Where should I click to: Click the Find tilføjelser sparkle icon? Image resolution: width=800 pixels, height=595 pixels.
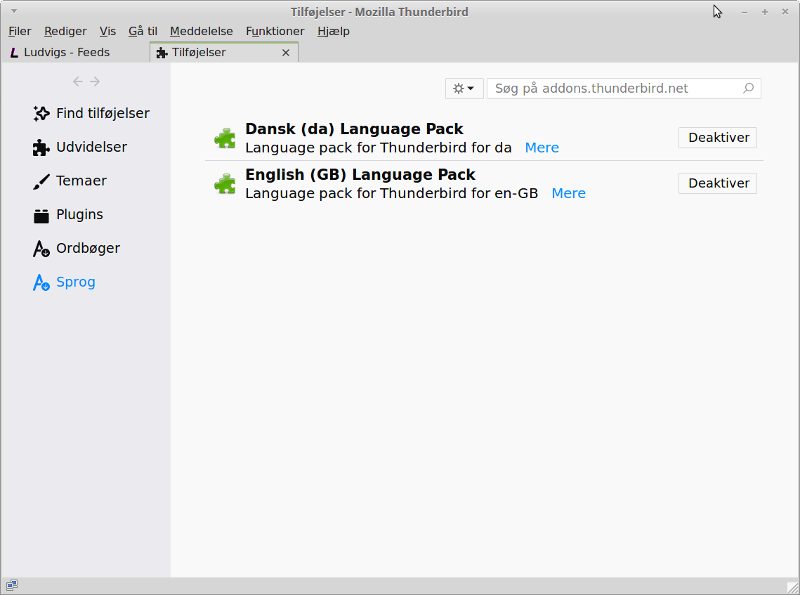point(41,113)
